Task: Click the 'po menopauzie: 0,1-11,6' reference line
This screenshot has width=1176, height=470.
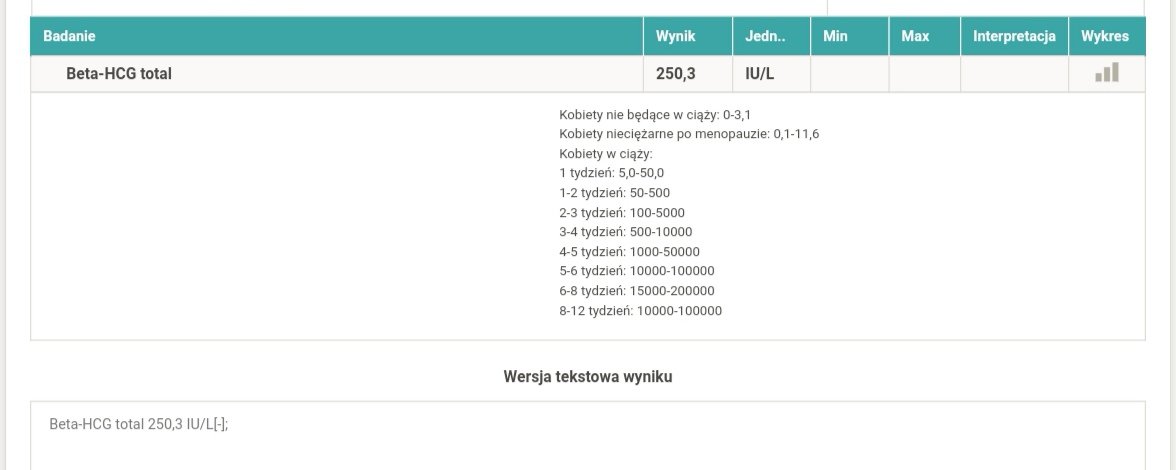Action: coord(689,134)
